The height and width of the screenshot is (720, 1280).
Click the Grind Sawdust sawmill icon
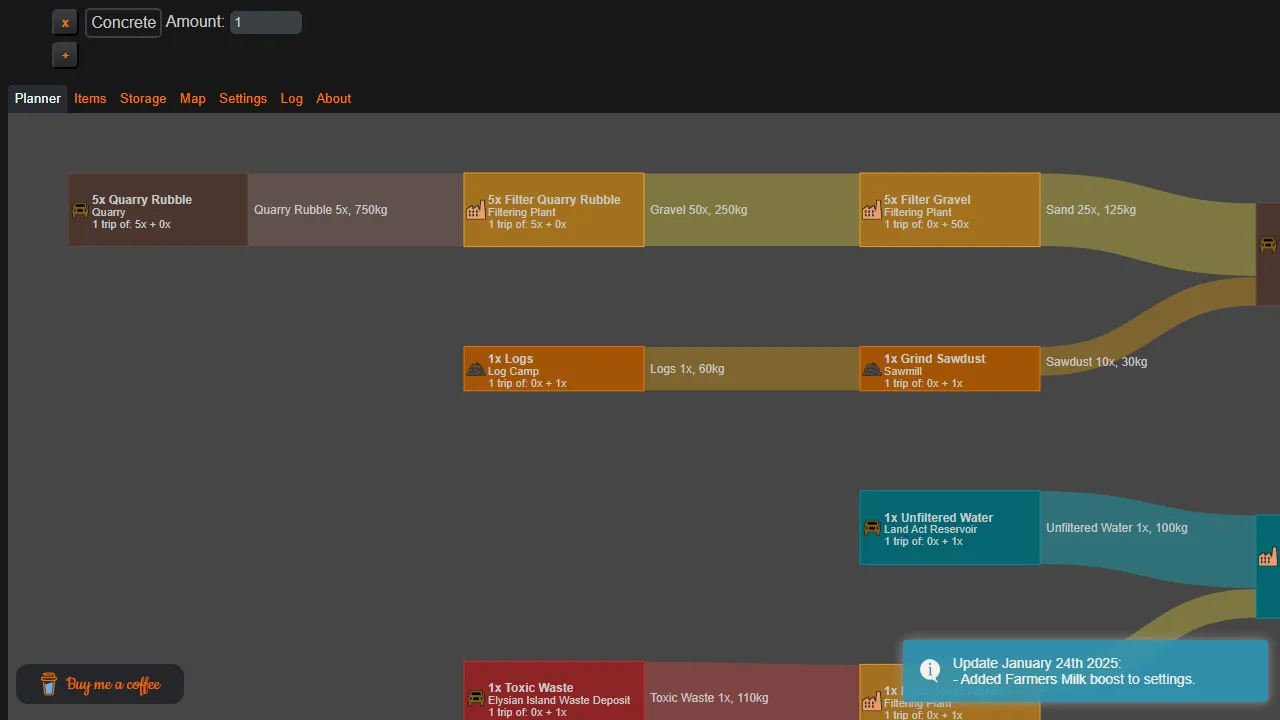point(872,369)
